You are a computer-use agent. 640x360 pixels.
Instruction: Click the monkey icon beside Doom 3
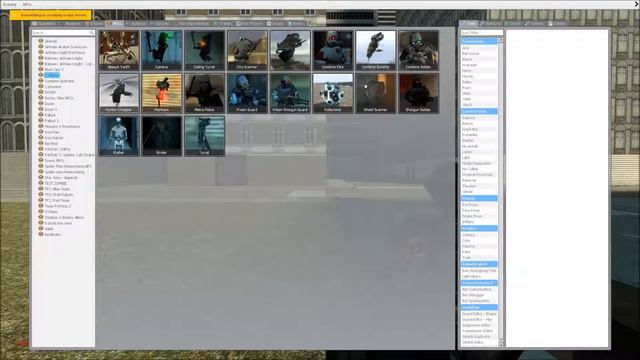(x=41, y=109)
